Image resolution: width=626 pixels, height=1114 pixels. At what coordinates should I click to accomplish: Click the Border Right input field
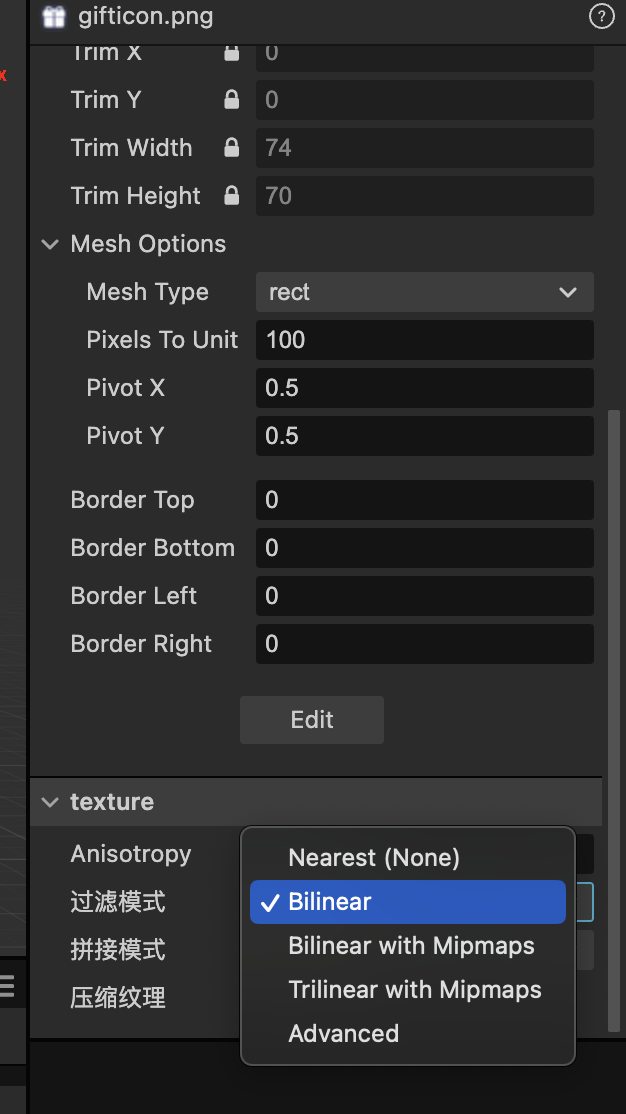[x=424, y=644]
